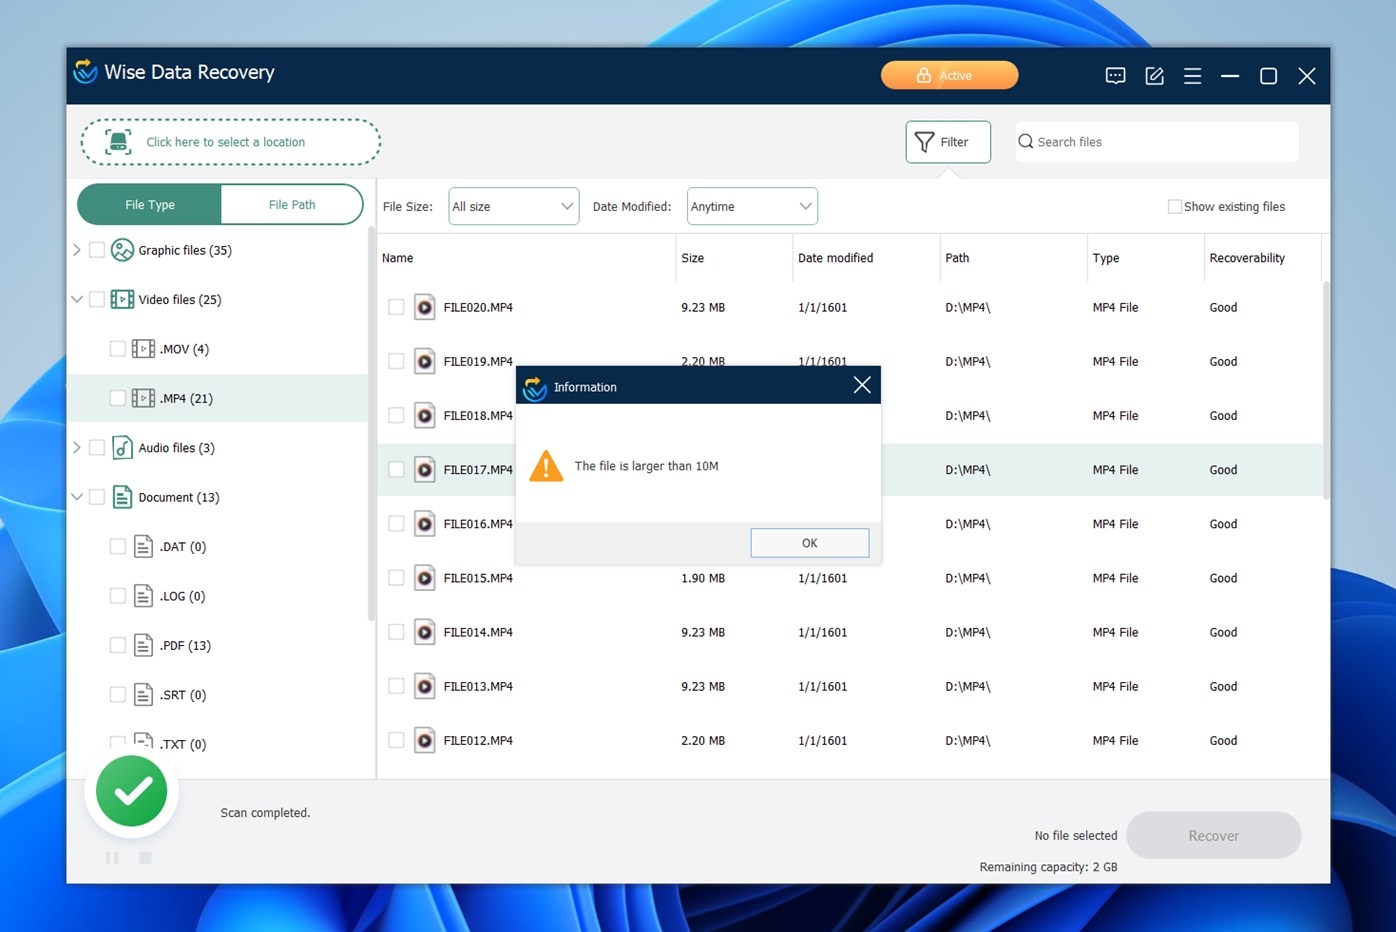Screen dimensions: 1396x932
Task: Open the hamburger menu in title bar
Action: click(x=1192, y=76)
